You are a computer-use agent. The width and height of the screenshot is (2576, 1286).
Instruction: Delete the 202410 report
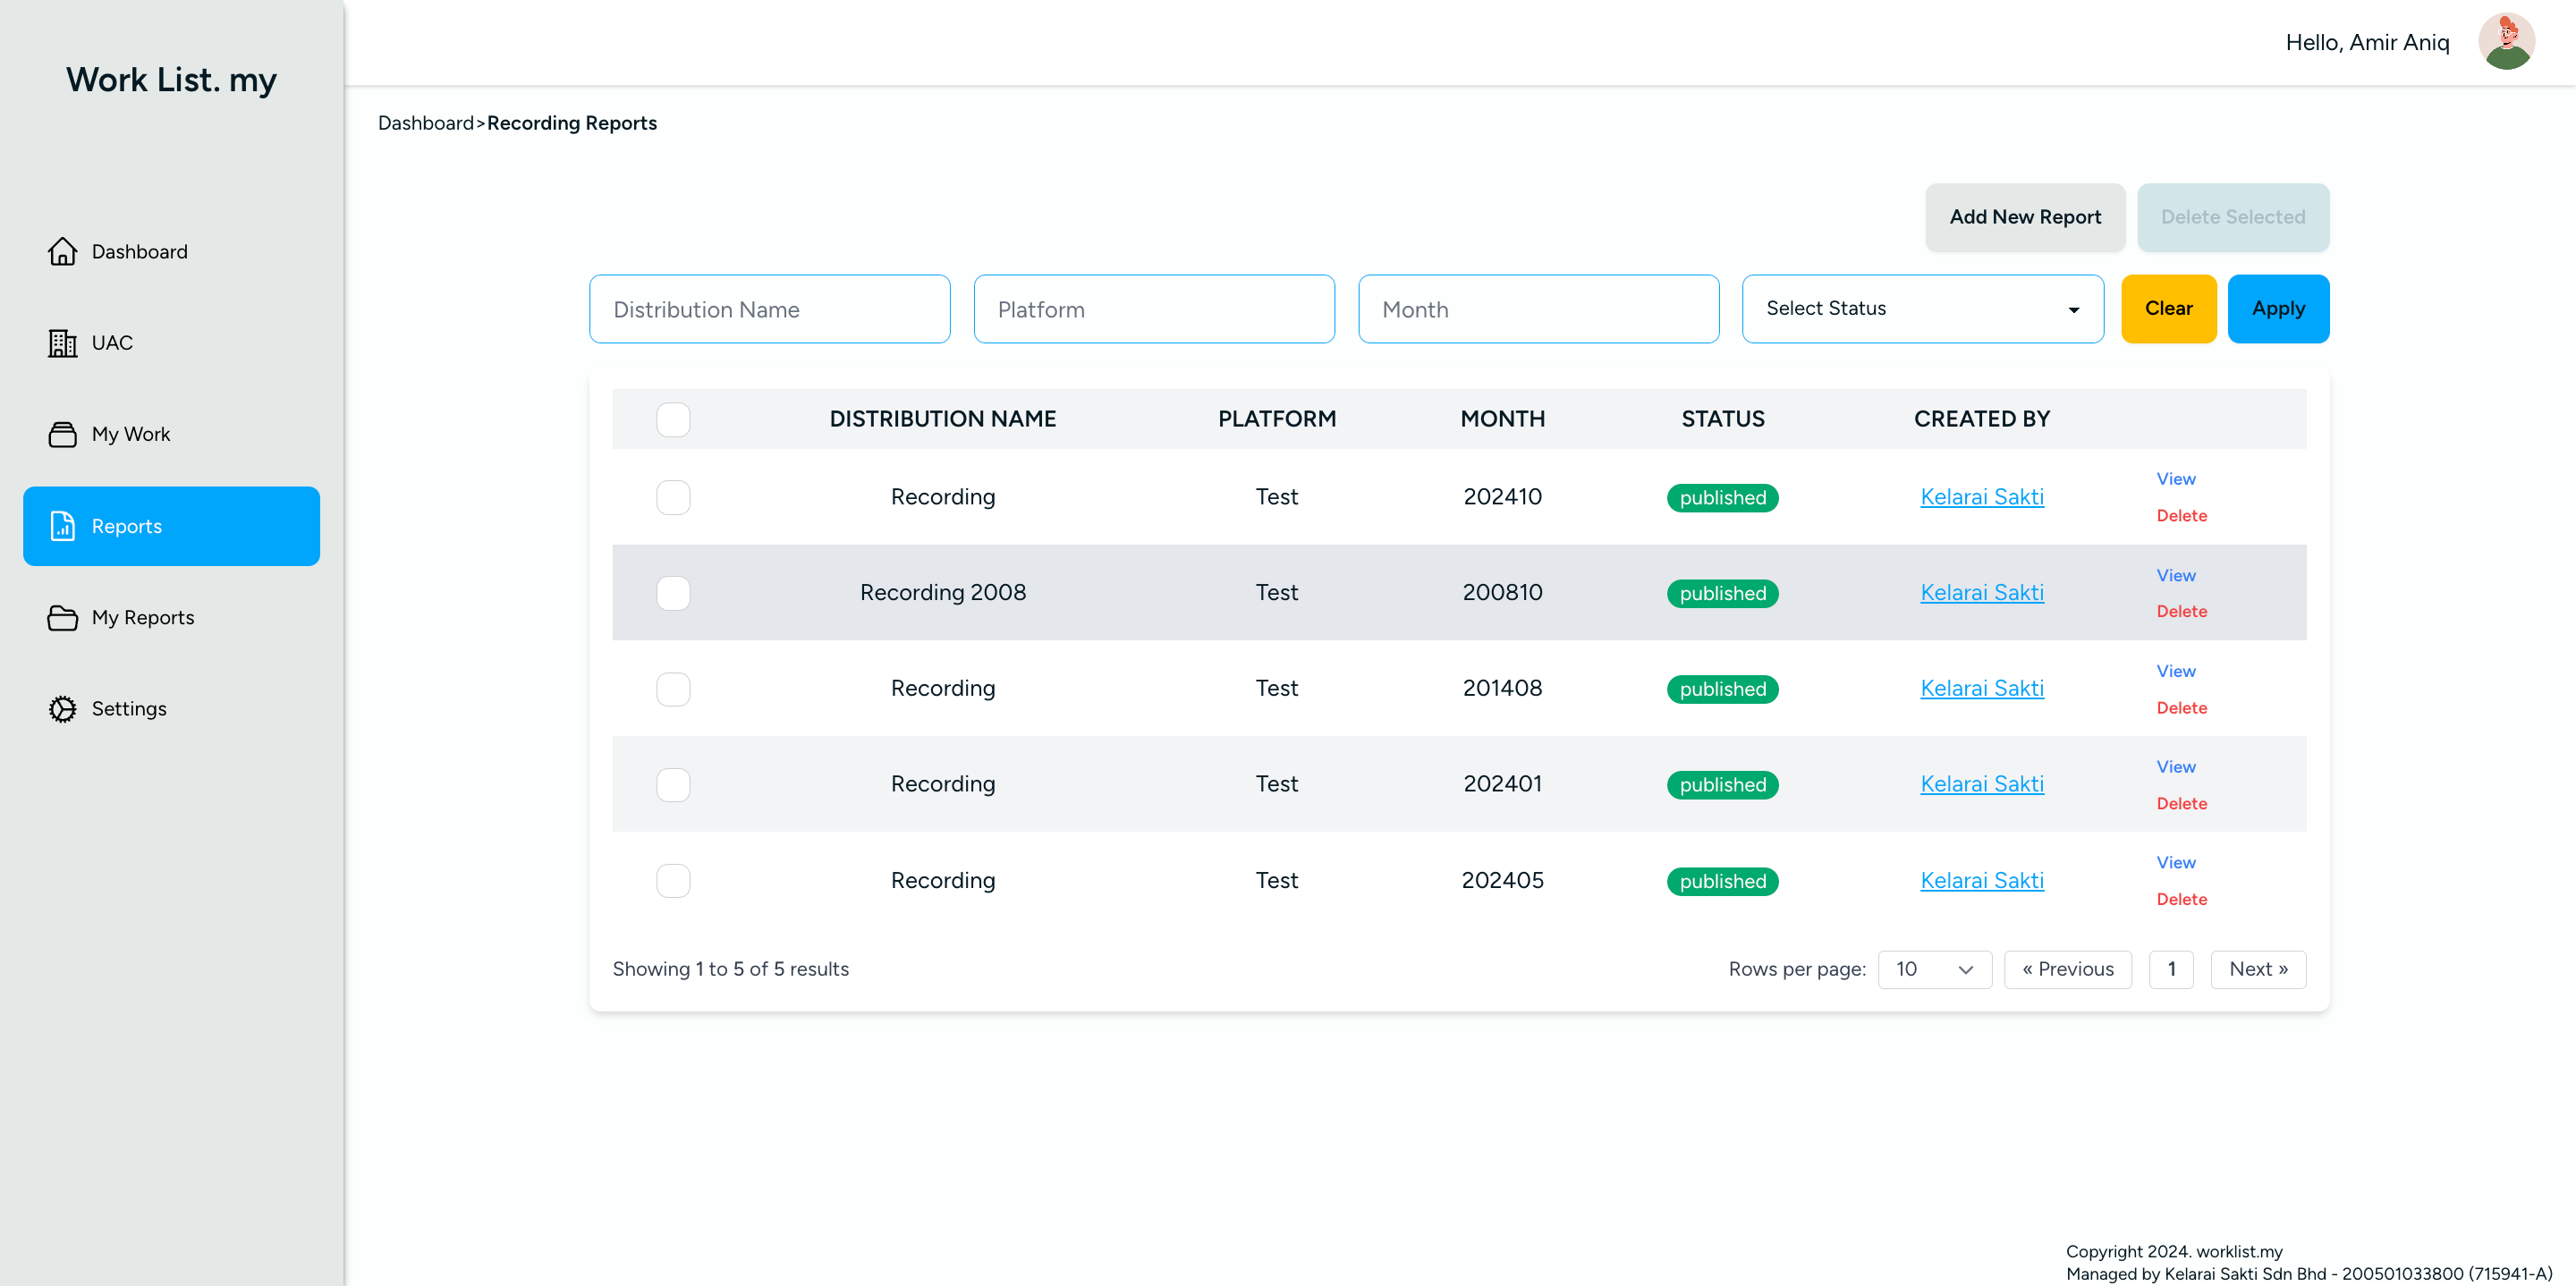[2181, 516]
